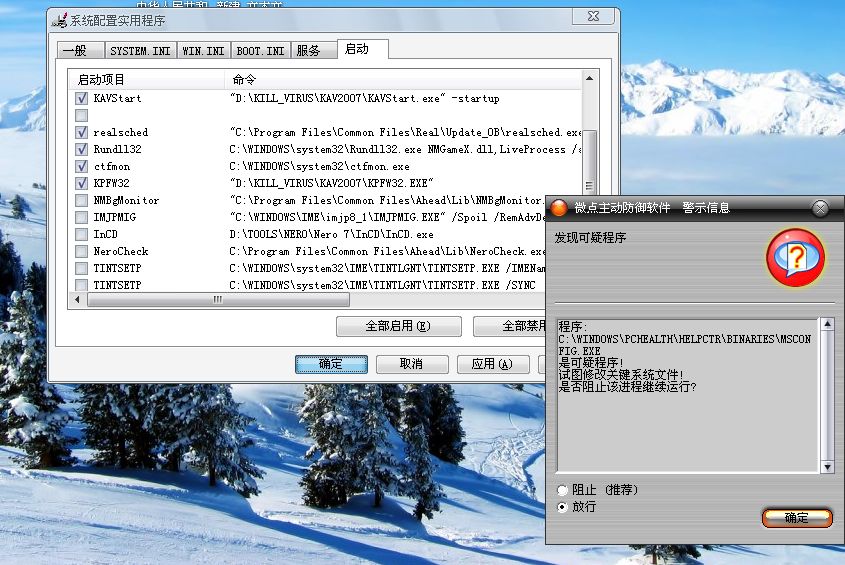Click the orange Micropoint logo in alert title

(559, 208)
